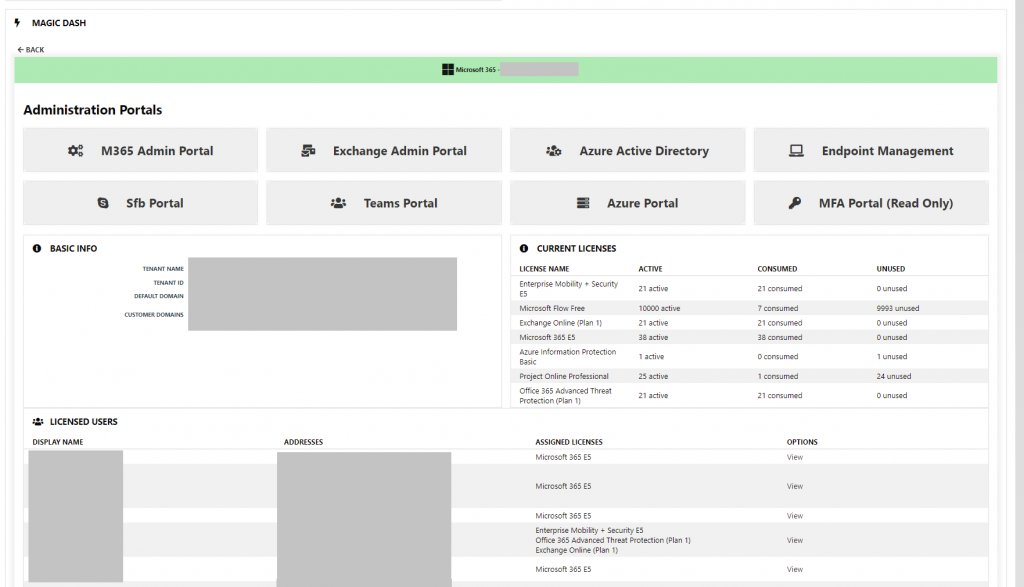Click the UNUSED column header
This screenshot has height=587, width=1024.
point(891,269)
